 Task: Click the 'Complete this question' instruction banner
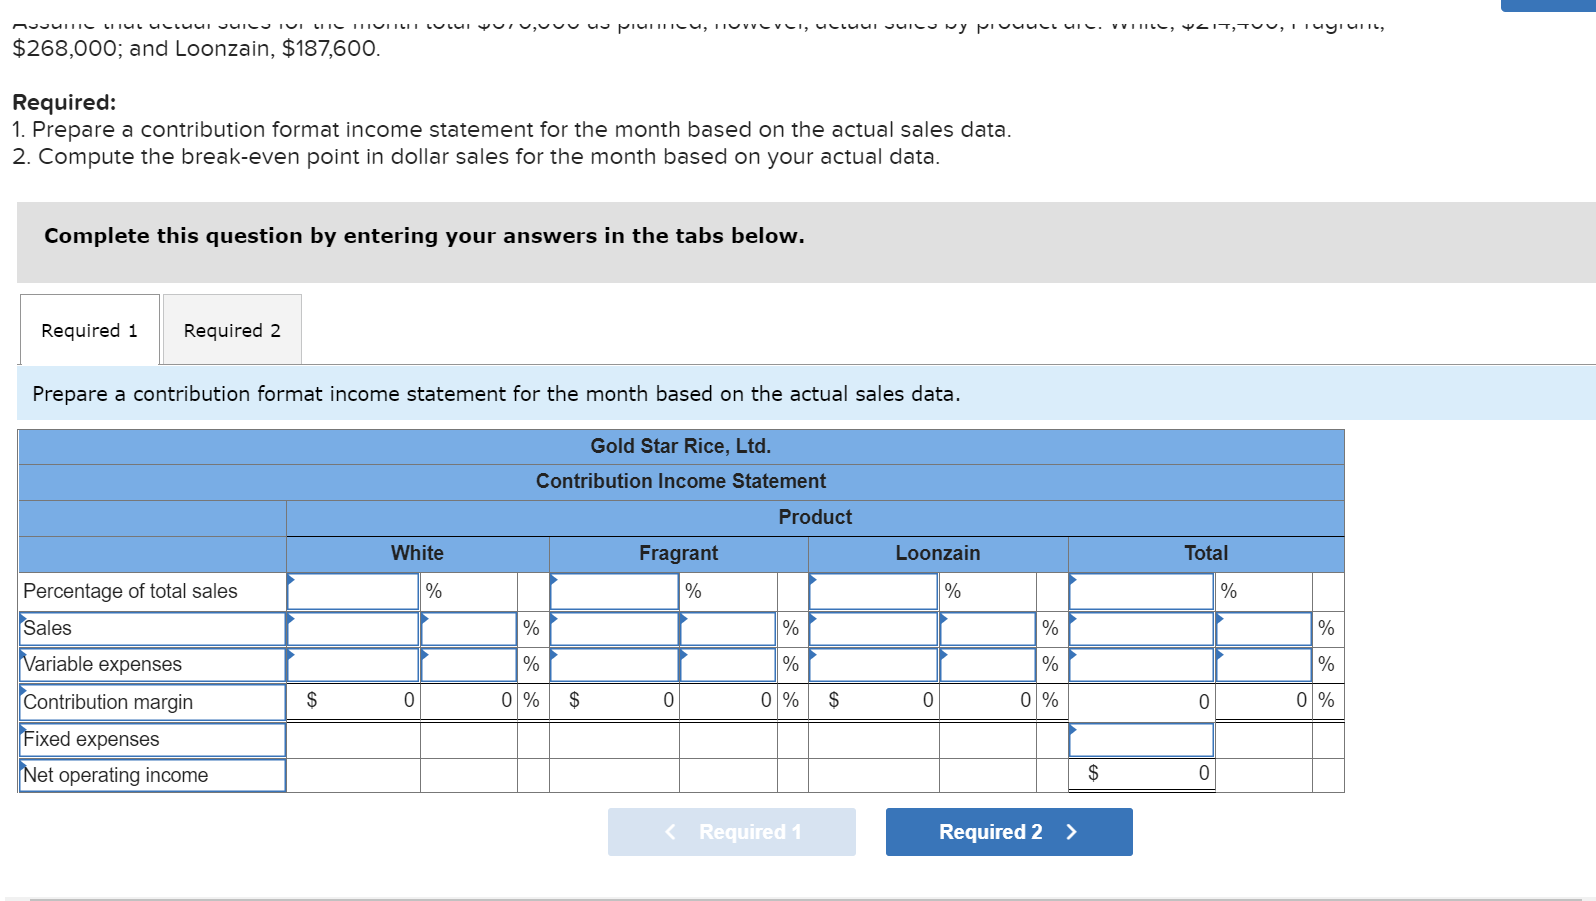click(x=806, y=243)
